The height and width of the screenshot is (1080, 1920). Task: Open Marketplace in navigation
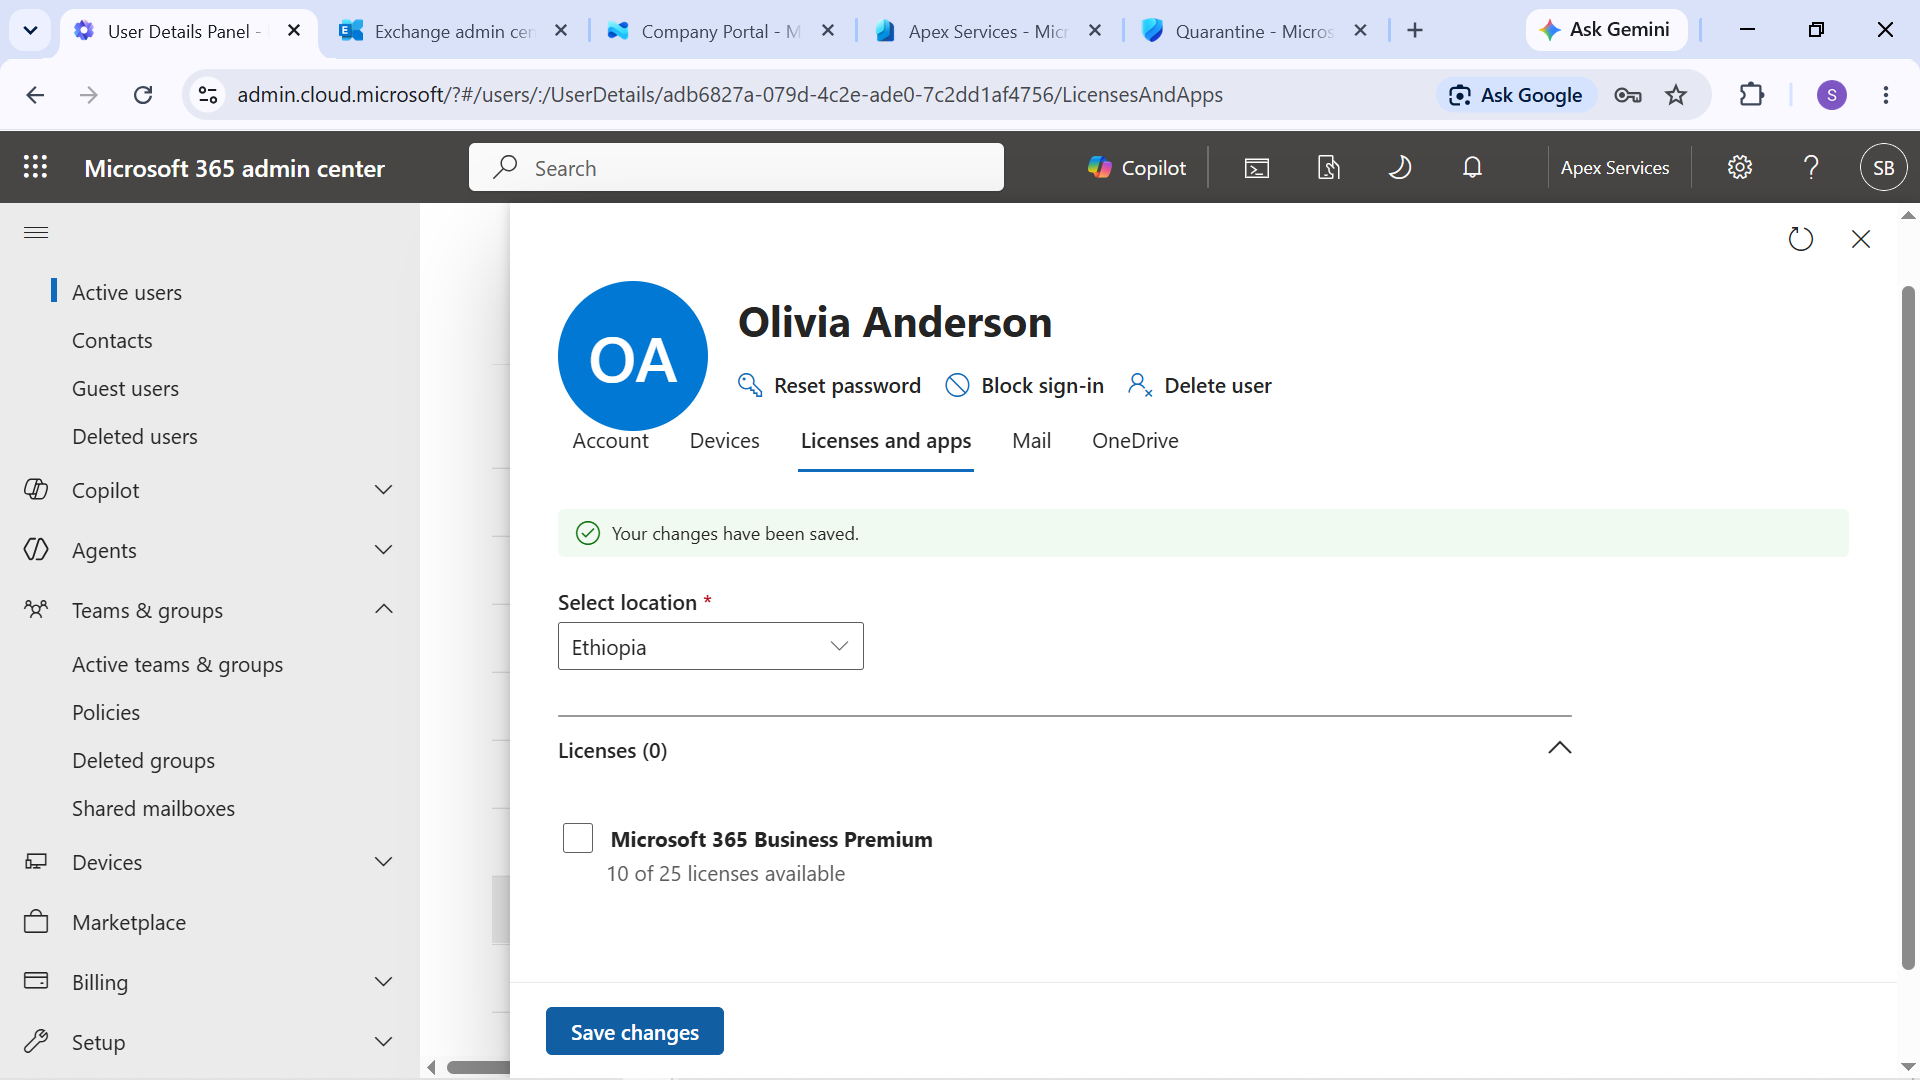[x=129, y=922]
